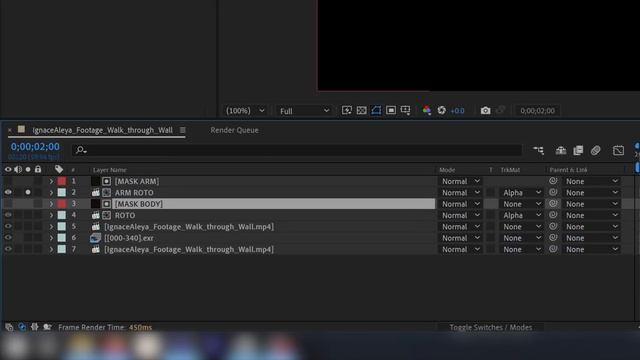
Task: Click Toggle Switches / Modes button
Action: [491, 327]
